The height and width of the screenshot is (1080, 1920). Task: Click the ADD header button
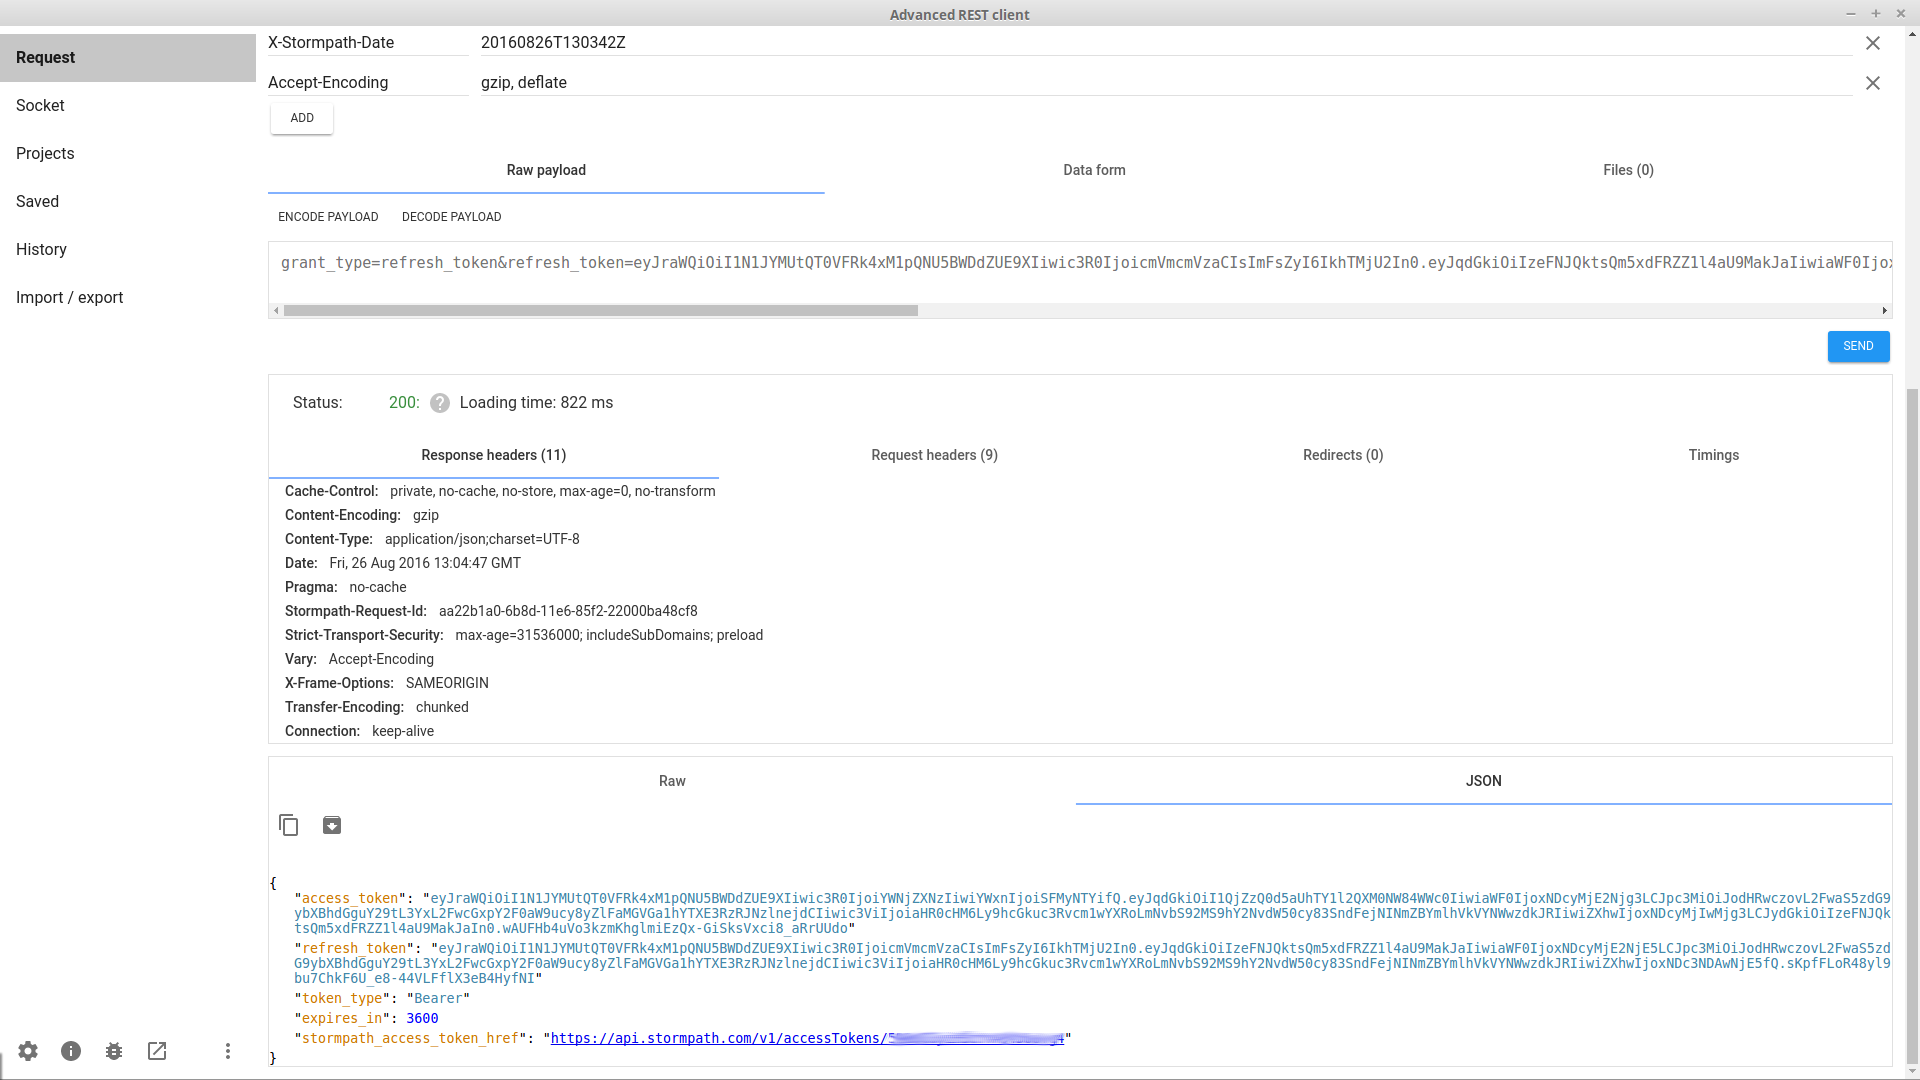click(x=302, y=118)
